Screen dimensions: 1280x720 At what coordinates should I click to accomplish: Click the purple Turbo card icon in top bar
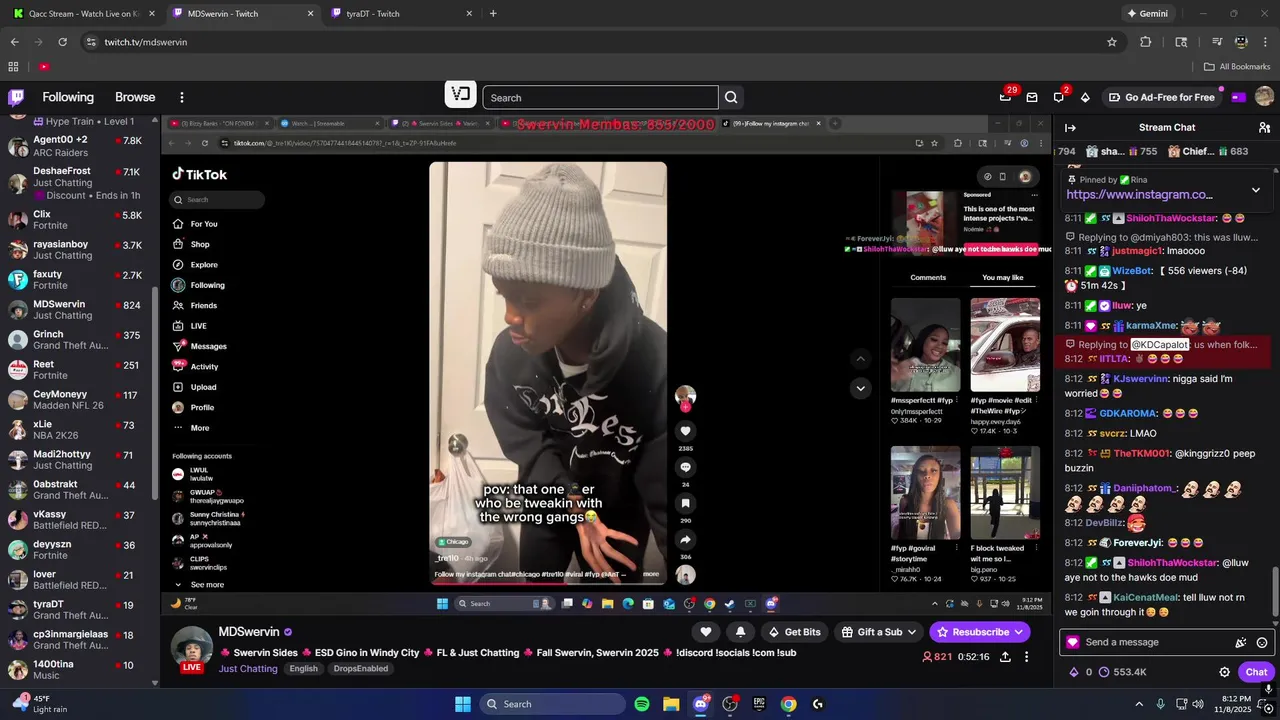1239,97
